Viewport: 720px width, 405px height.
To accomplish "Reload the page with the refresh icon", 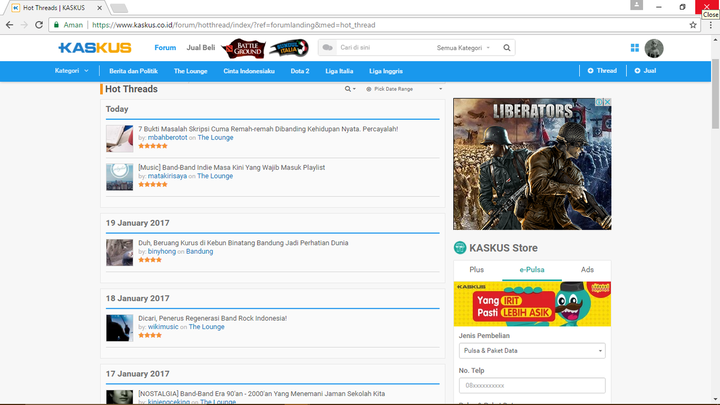I will point(39,25).
